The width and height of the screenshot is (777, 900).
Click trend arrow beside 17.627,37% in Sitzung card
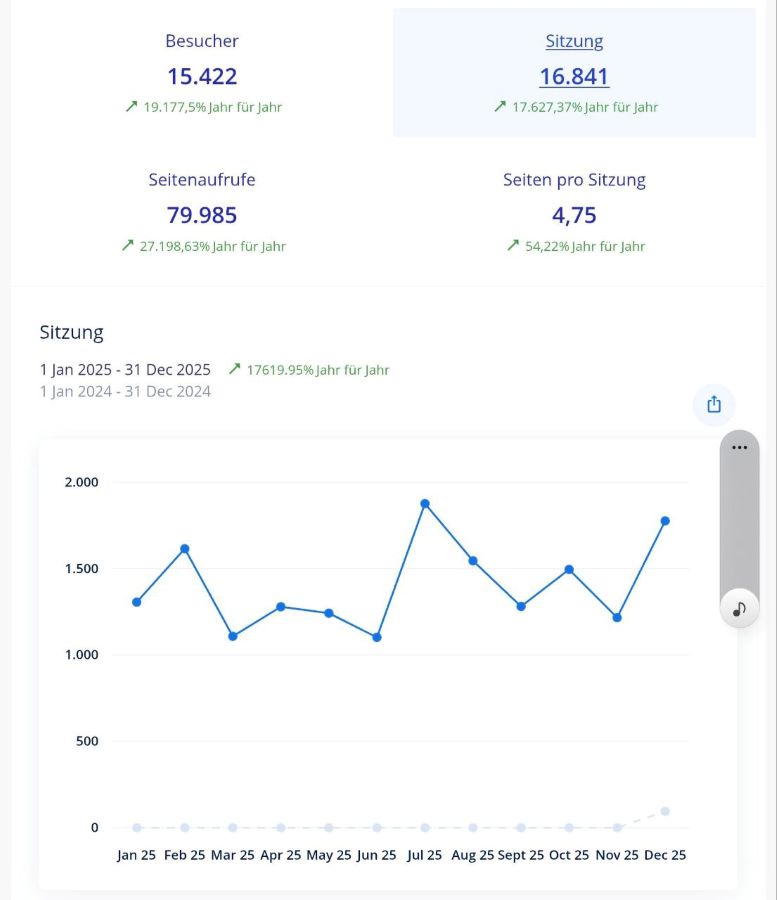click(500, 106)
